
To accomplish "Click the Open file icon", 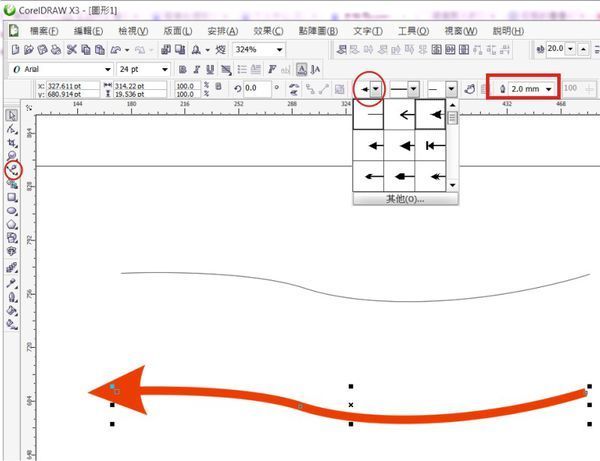I will click(x=29, y=50).
